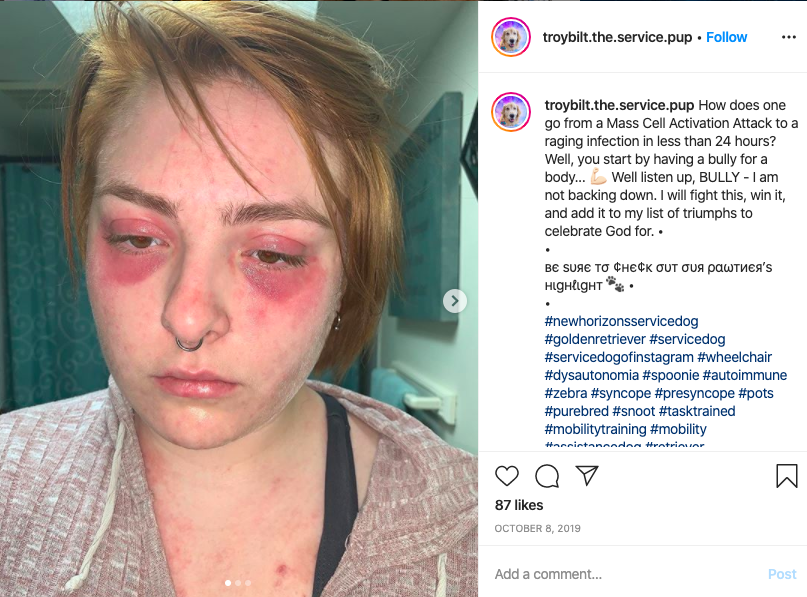Click the October 8, 2019 timestamp
The width and height of the screenshot is (807, 597).
pyautogui.click(x=537, y=529)
